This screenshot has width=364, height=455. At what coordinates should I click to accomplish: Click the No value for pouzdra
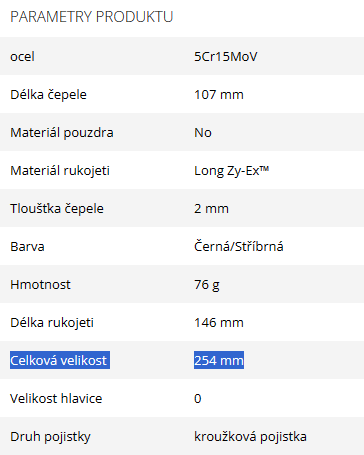click(x=203, y=133)
